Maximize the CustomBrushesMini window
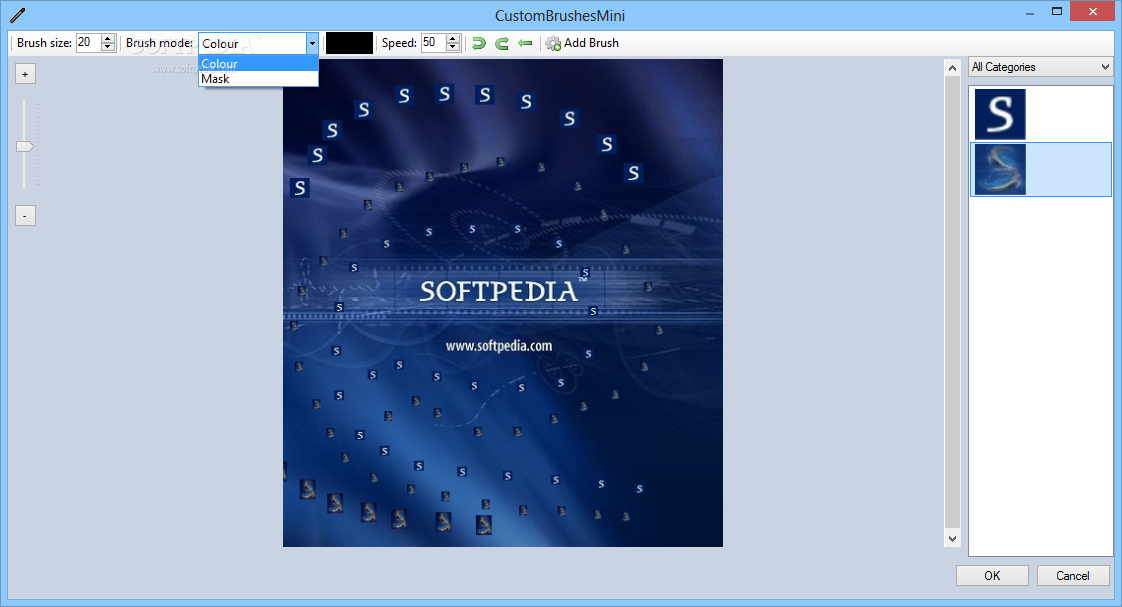 [1056, 11]
